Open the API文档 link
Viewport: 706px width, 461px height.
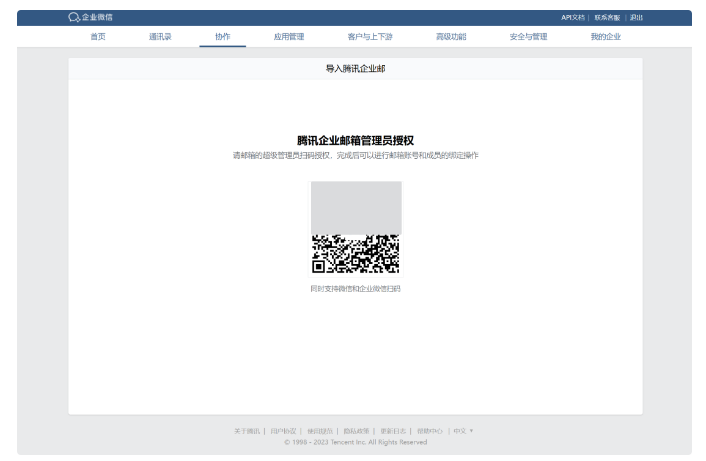click(573, 17)
